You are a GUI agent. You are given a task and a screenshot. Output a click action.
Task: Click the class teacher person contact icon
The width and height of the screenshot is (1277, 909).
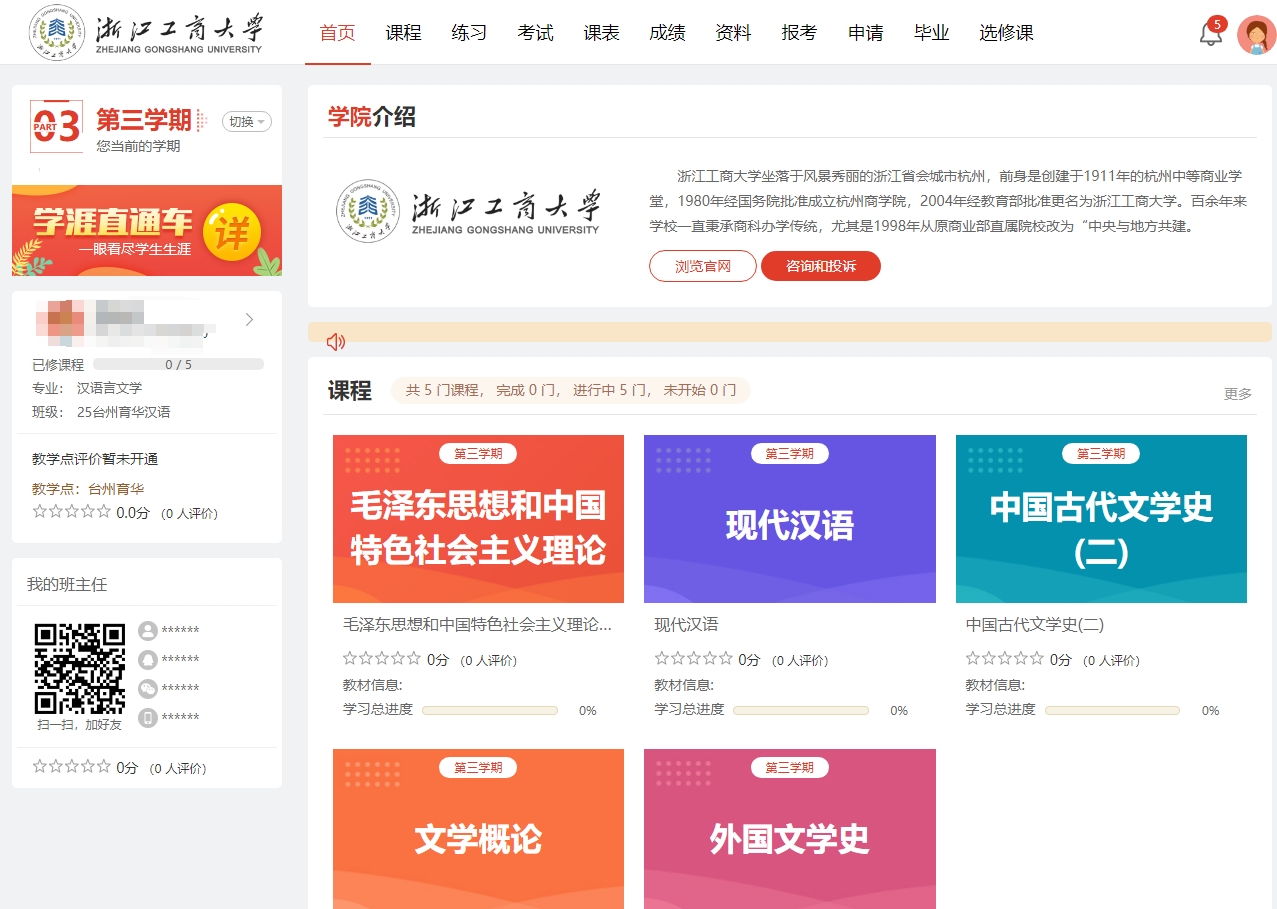[148, 631]
